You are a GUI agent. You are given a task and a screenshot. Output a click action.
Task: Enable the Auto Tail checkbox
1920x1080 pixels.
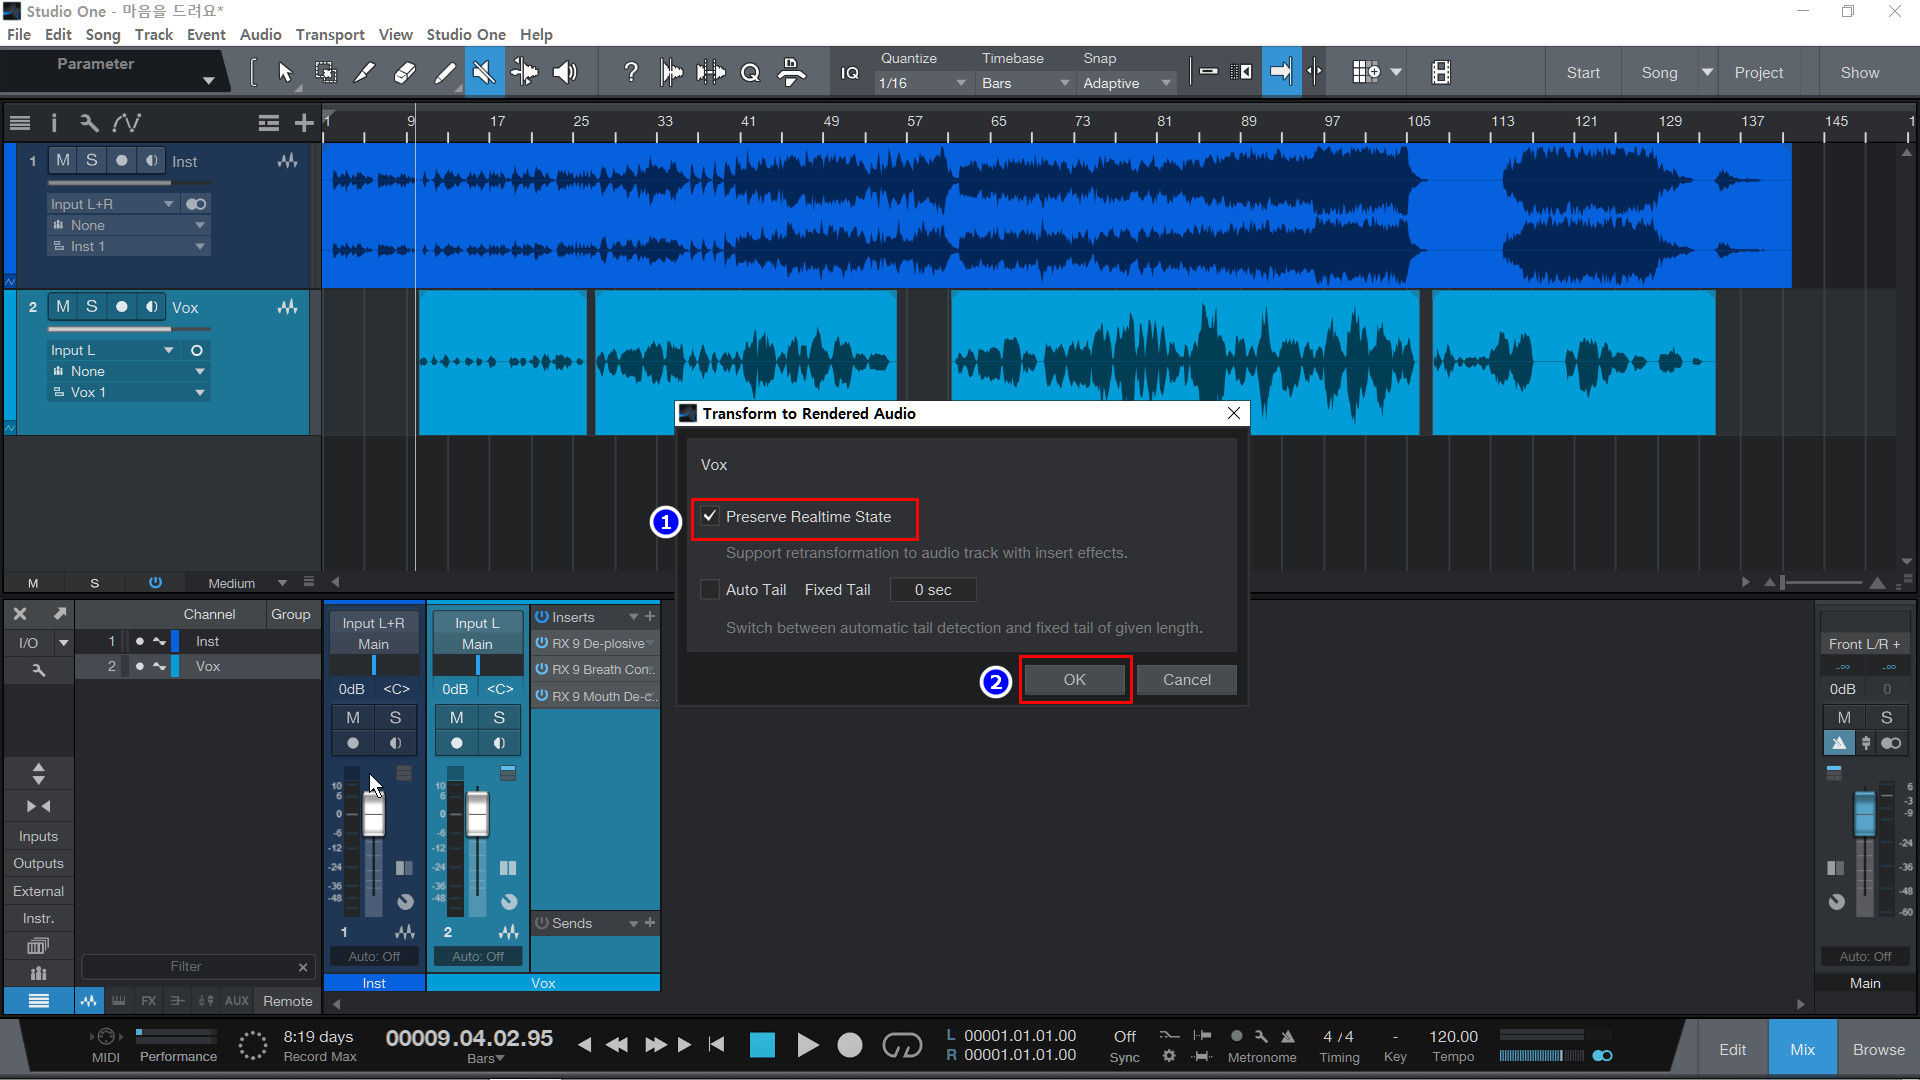click(x=710, y=590)
